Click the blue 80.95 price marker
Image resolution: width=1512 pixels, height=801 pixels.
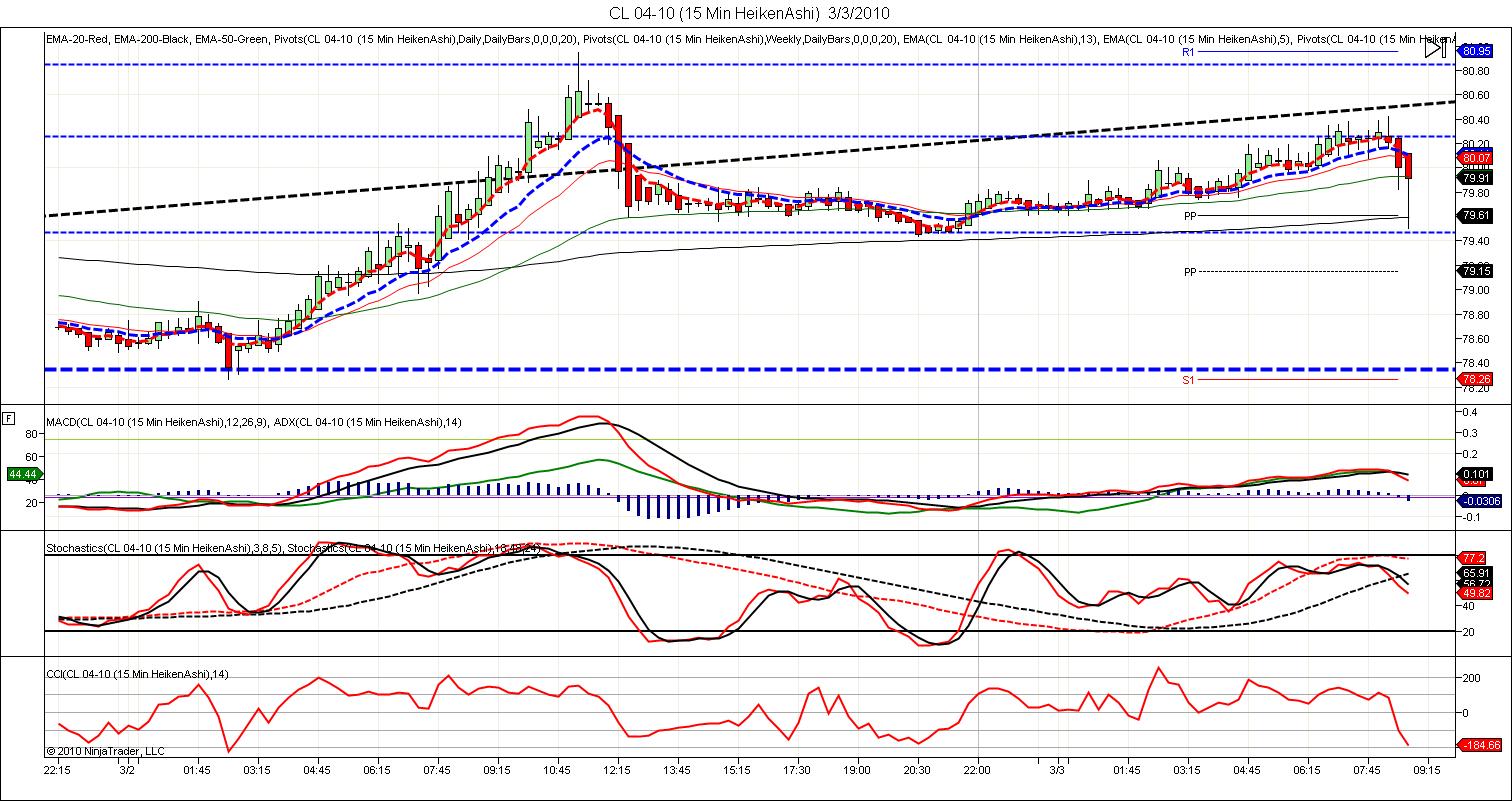click(1476, 50)
